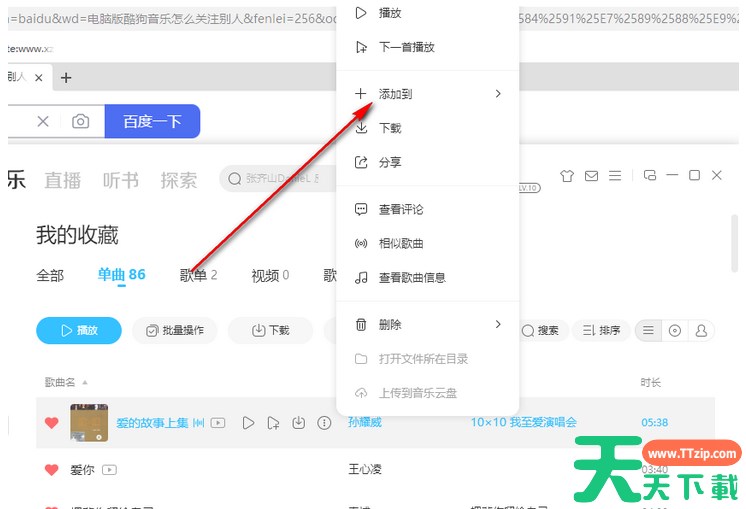
Task: Play 爱的故事上集 with row play icon
Action: point(248,423)
